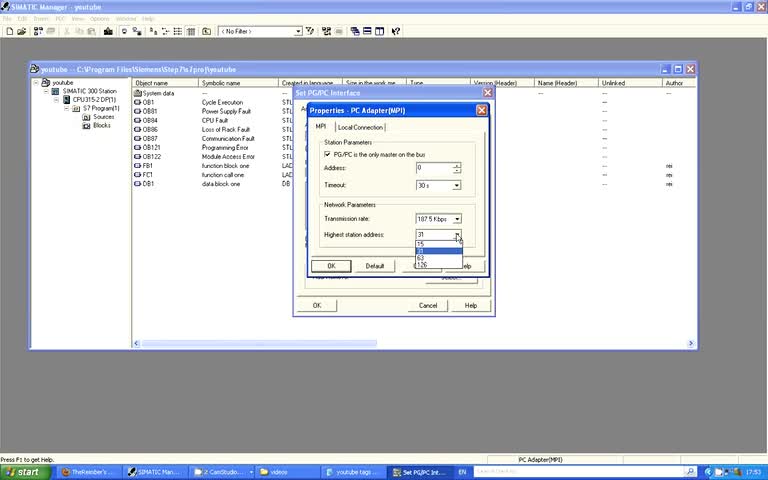Image resolution: width=768 pixels, height=480 pixels.
Task: Open the Windows Start button
Action: pyautogui.click(x=25, y=472)
